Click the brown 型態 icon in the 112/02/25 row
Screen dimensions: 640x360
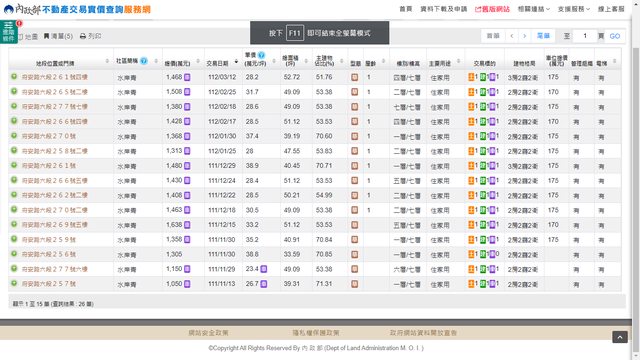[354, 92]
